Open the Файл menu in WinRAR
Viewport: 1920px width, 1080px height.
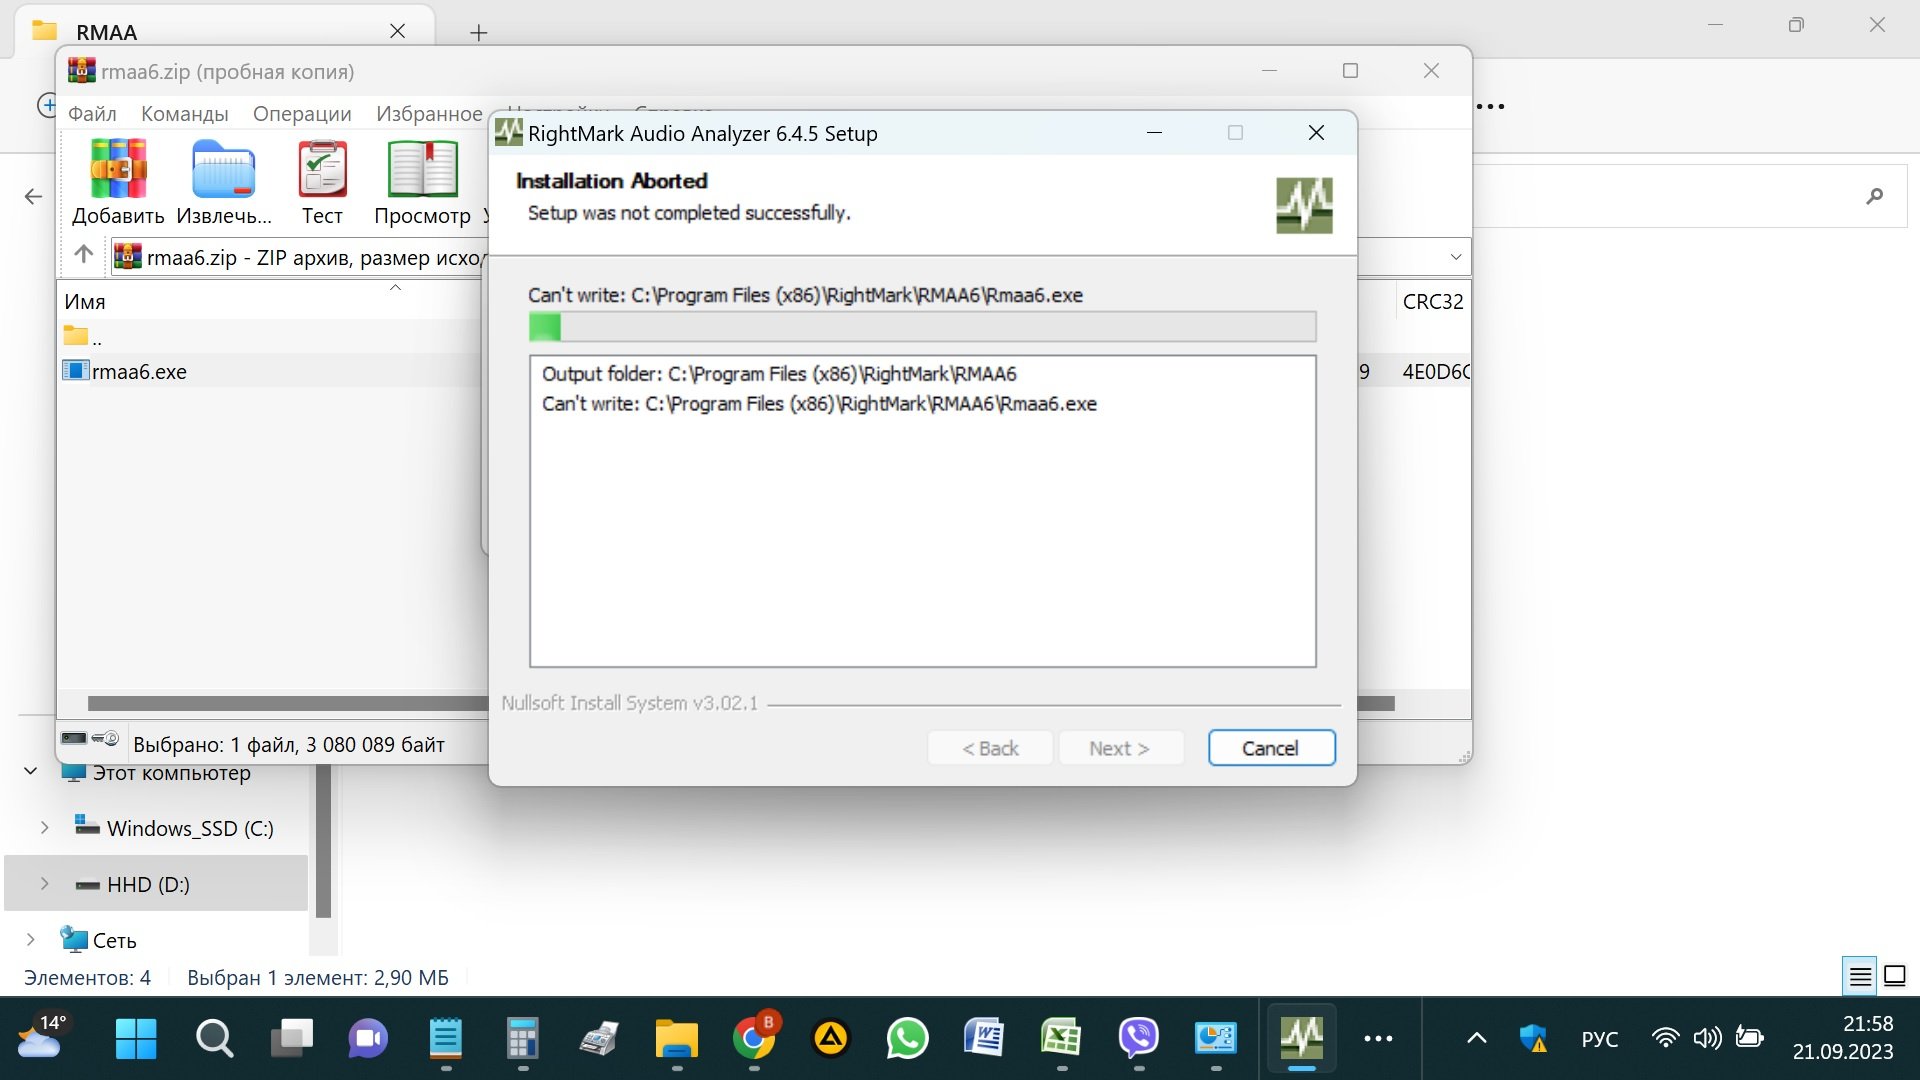click(92, 114)
